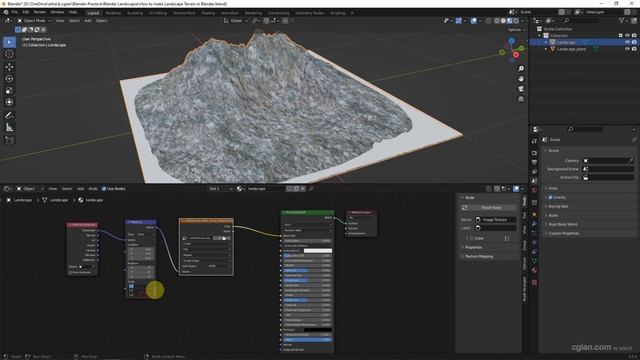Image resolution: width=640 pixels, height=360 pixels.
Task: Open the viewport View menu
Action: 60,20
